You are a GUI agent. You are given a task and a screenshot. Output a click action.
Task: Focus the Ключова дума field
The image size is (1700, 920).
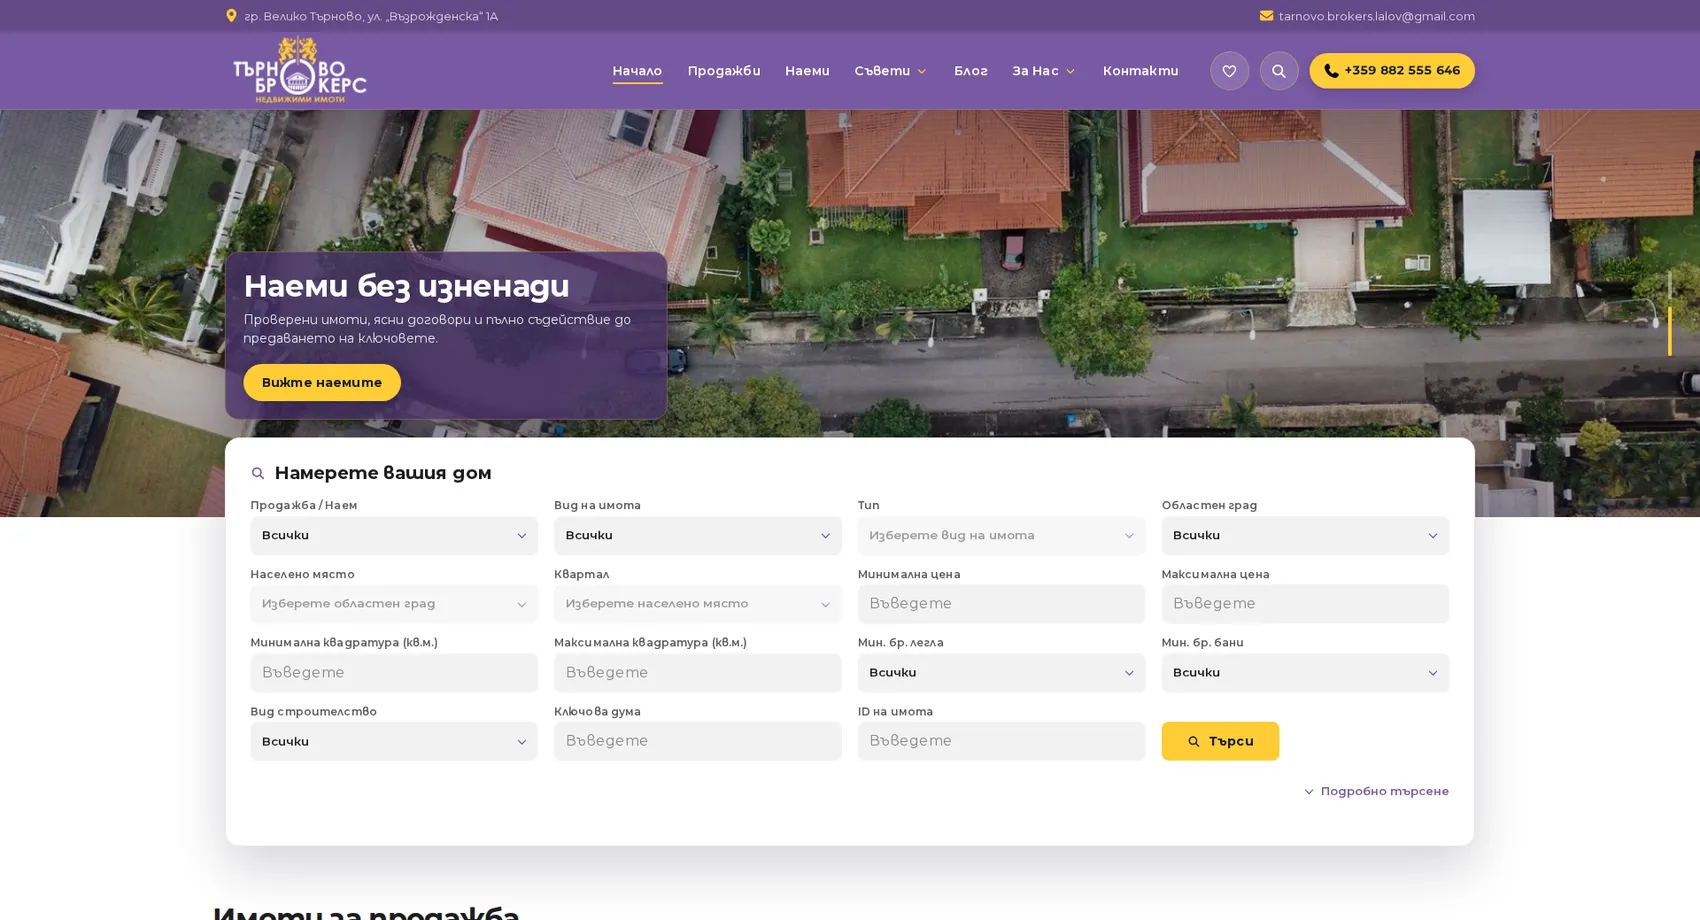coord(697,742)
